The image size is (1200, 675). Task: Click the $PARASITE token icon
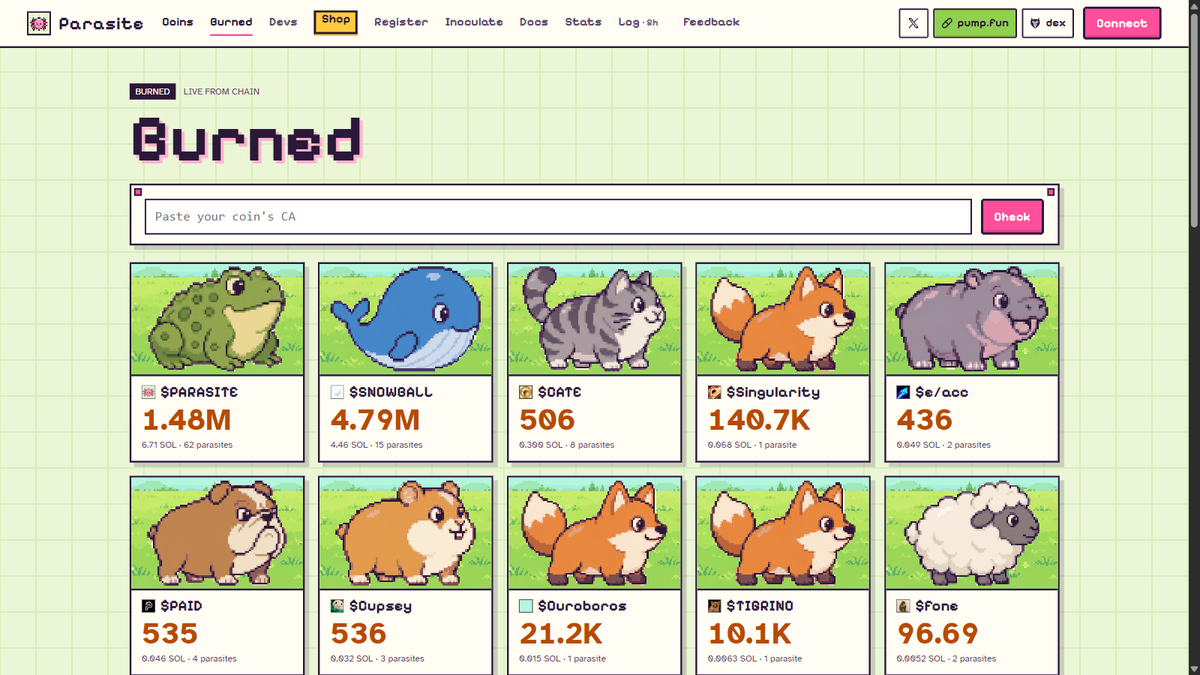(149, 392)
